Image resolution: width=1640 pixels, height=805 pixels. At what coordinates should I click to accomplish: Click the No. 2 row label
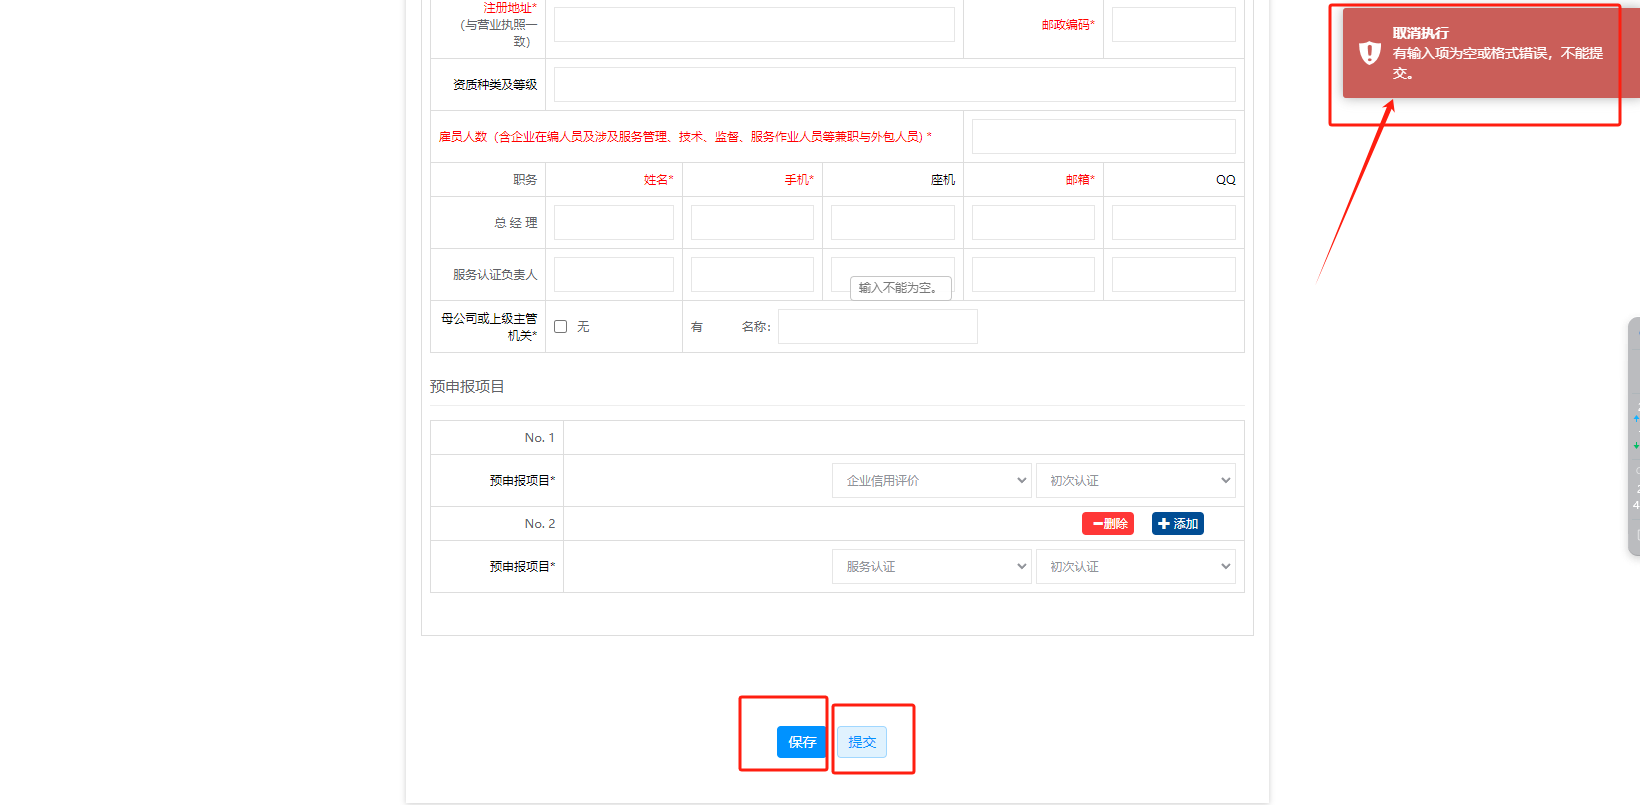click(x=540, y=524)
